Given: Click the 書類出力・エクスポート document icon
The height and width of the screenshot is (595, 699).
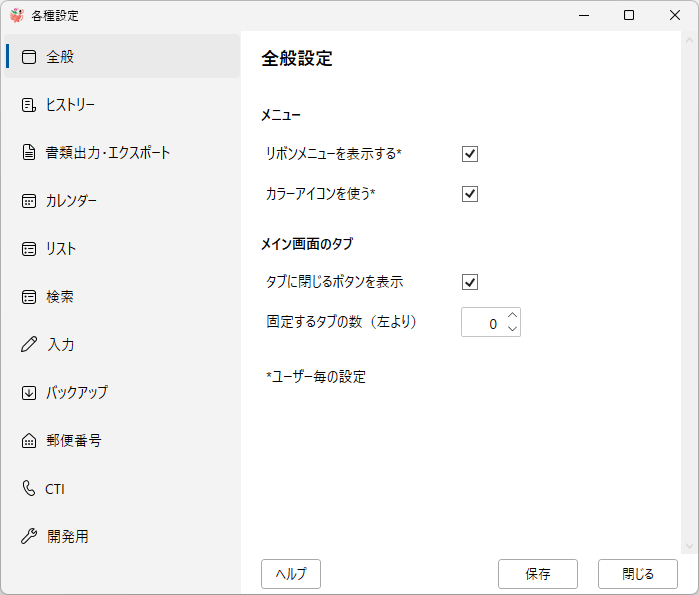Looking at the screenshot, I should 29,153.
